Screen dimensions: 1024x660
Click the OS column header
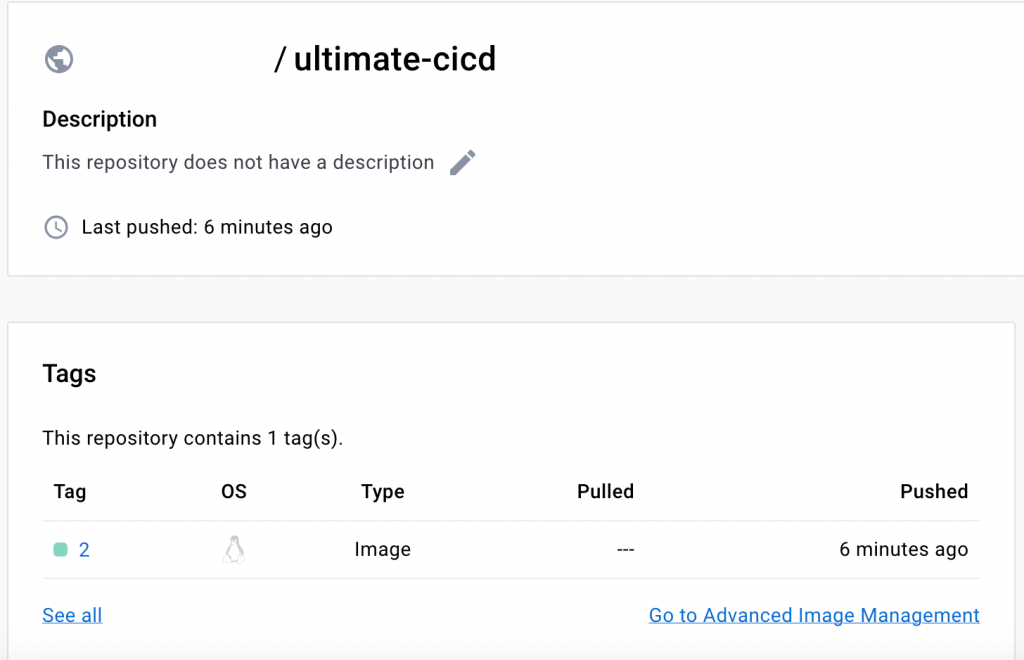(234, 491)
